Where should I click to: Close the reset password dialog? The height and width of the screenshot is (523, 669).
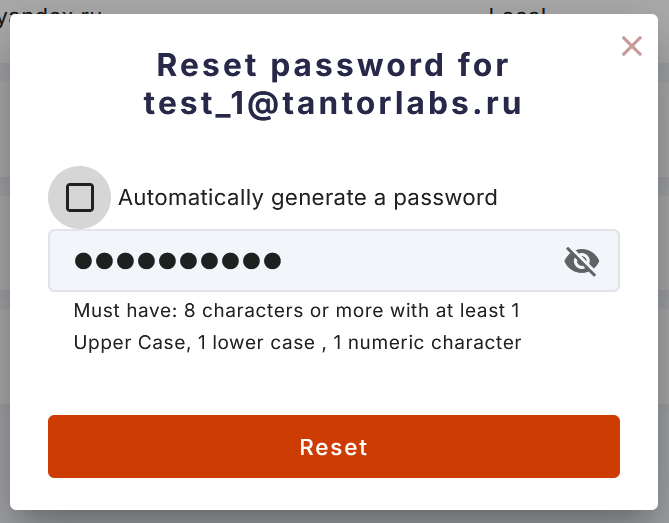click(x=631, y=46)
